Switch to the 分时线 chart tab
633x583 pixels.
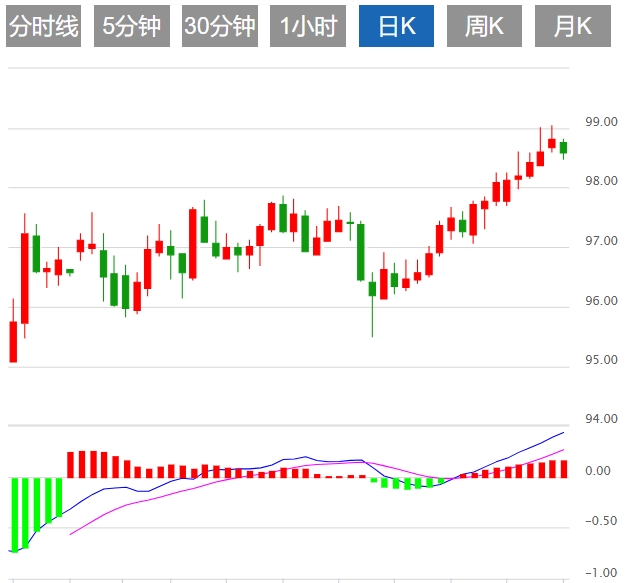pyautogui.click(x=44, y=26)
